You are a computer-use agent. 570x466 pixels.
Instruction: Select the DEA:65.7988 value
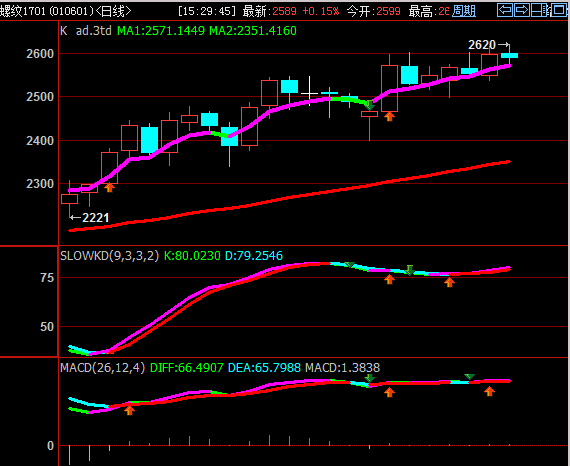264,367
